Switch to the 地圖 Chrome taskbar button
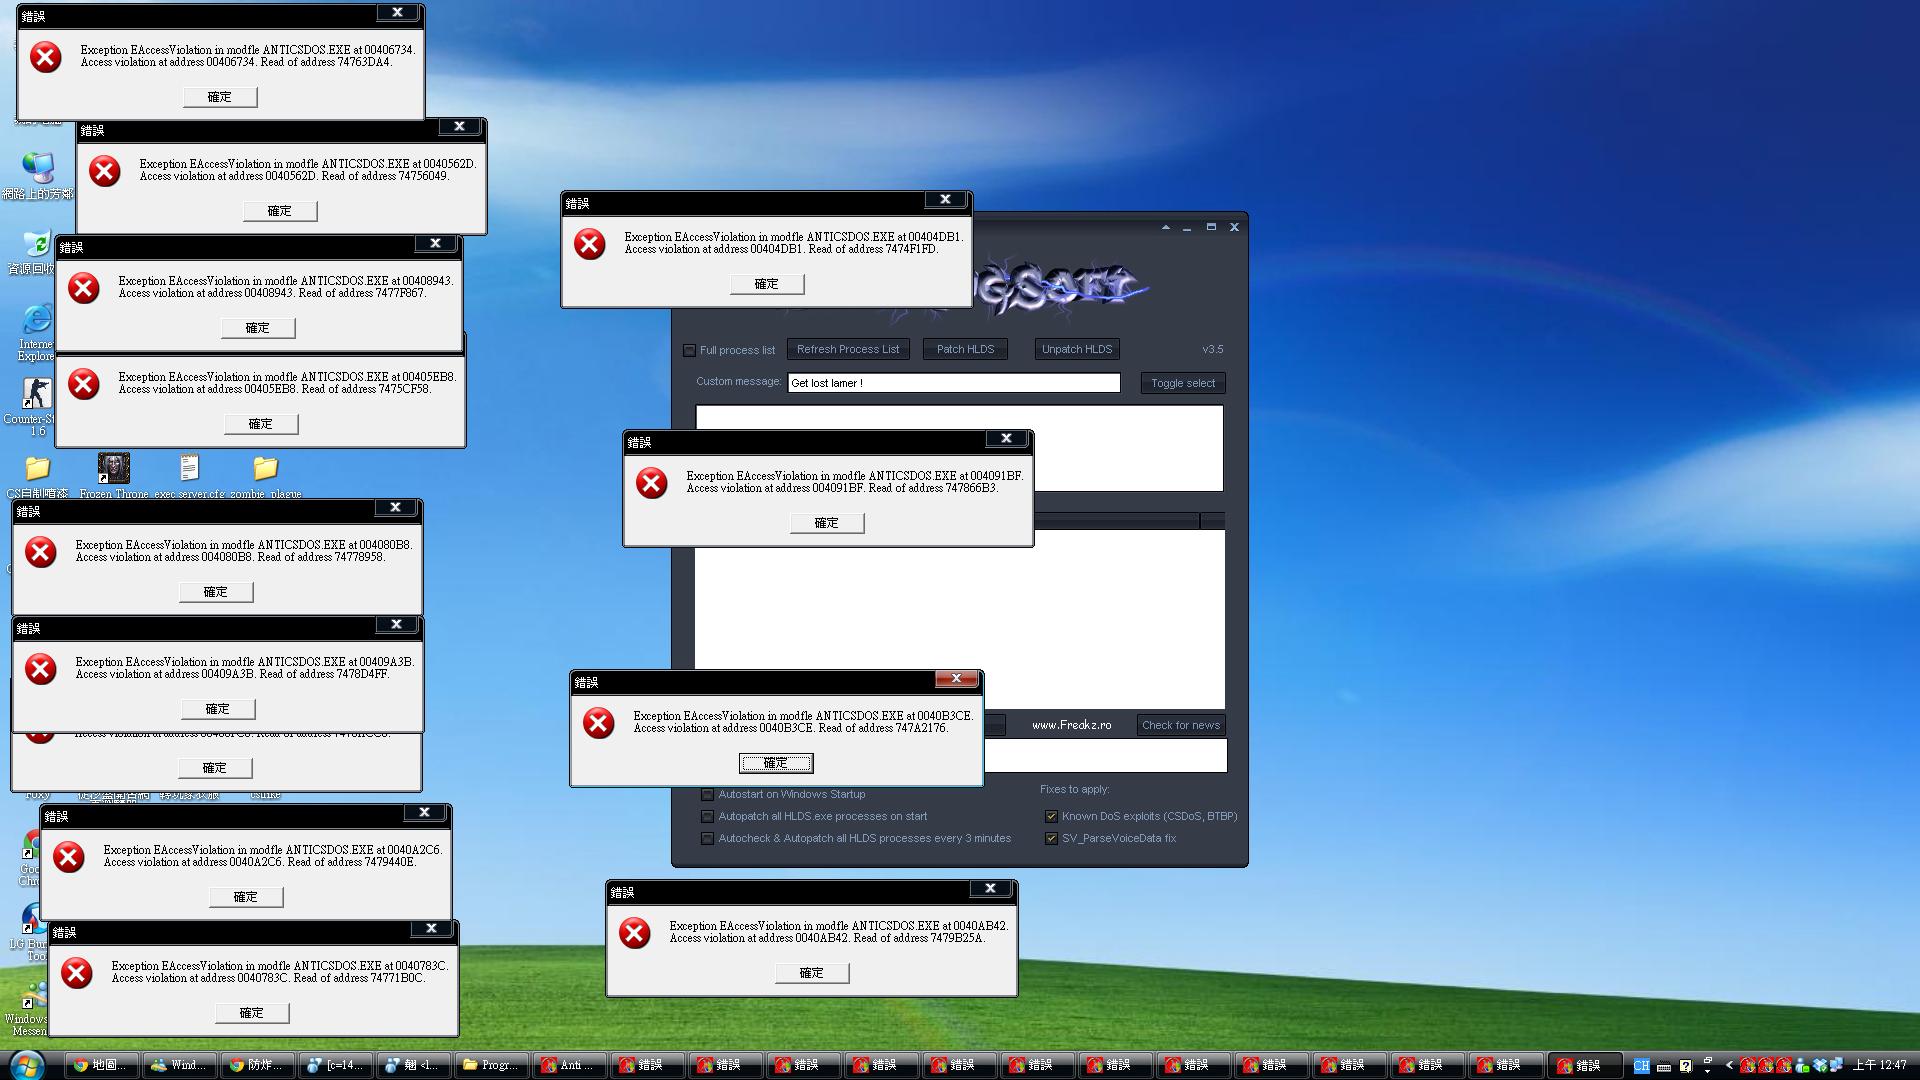1920x1080 pixels. click(102, 1065)
